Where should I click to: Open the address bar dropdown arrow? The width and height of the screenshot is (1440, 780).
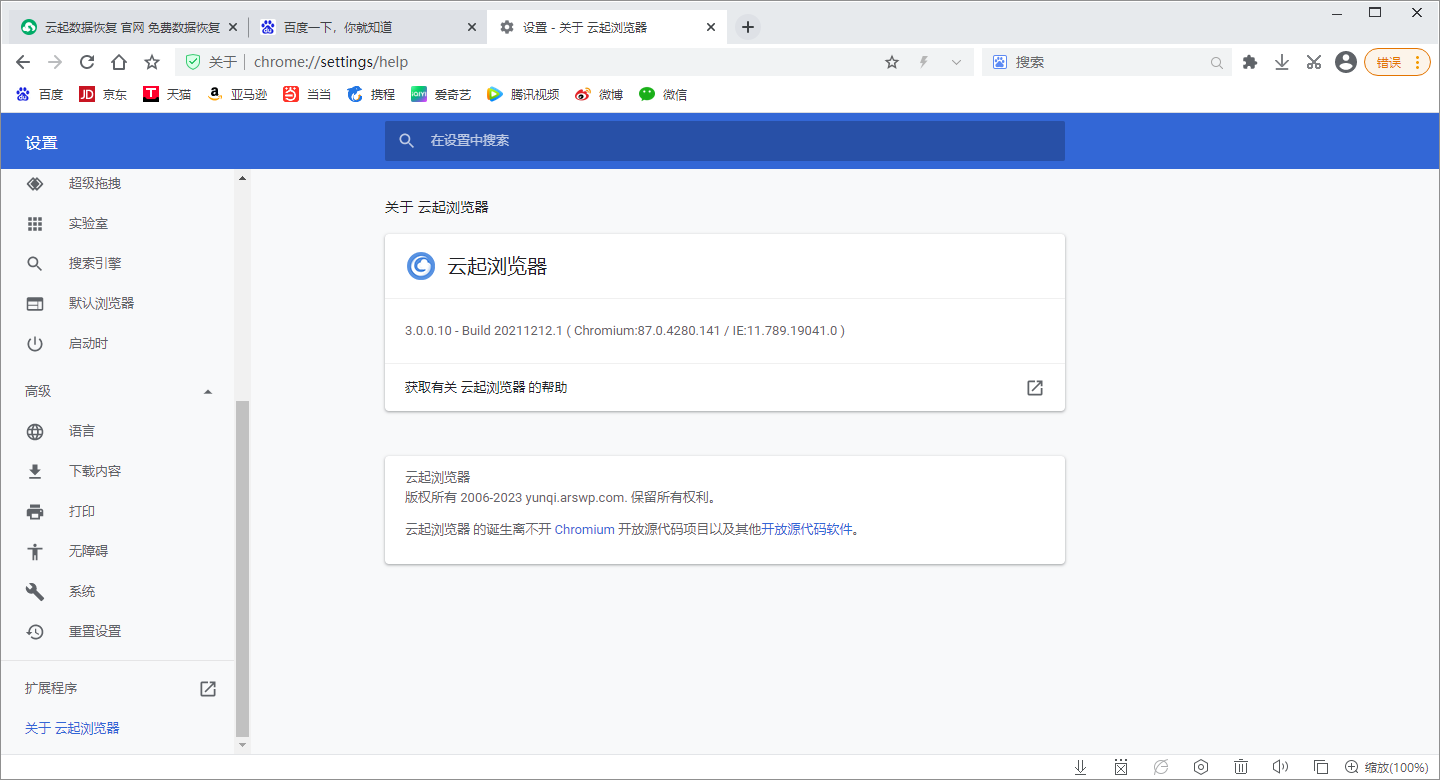(x=956, y=62)
